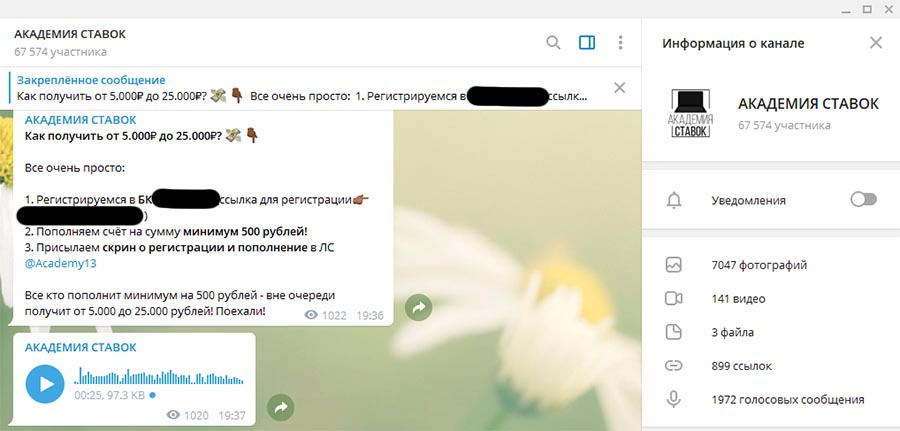The height and width of the screenshot is (431, 900).
Task: Click the microphone voice messages icon
Action: pos(673,399)
